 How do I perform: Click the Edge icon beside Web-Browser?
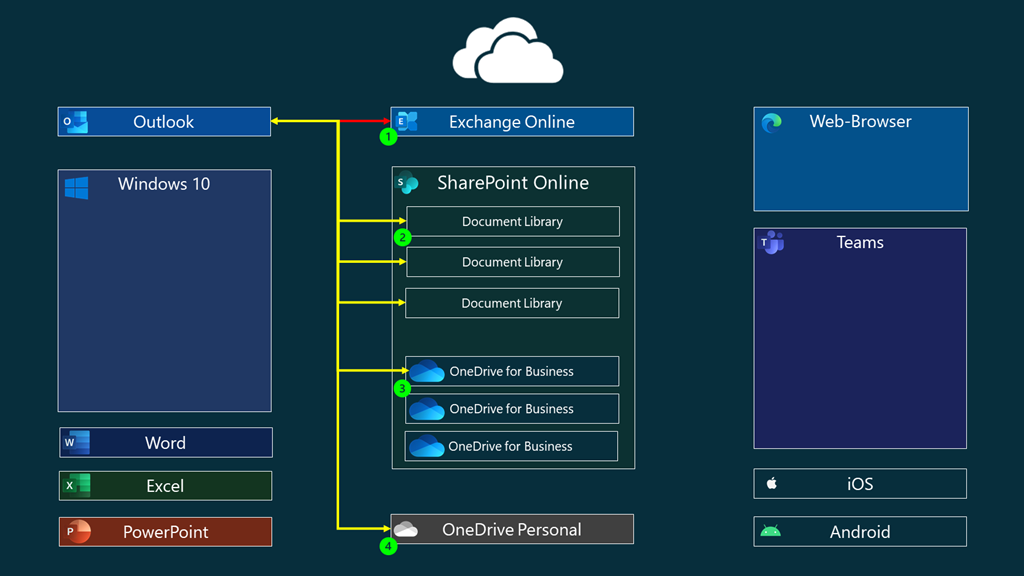pos(770,121)
